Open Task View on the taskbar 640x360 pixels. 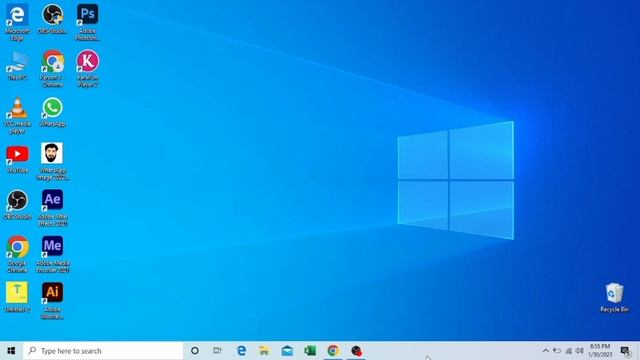(x=217, y=351)
